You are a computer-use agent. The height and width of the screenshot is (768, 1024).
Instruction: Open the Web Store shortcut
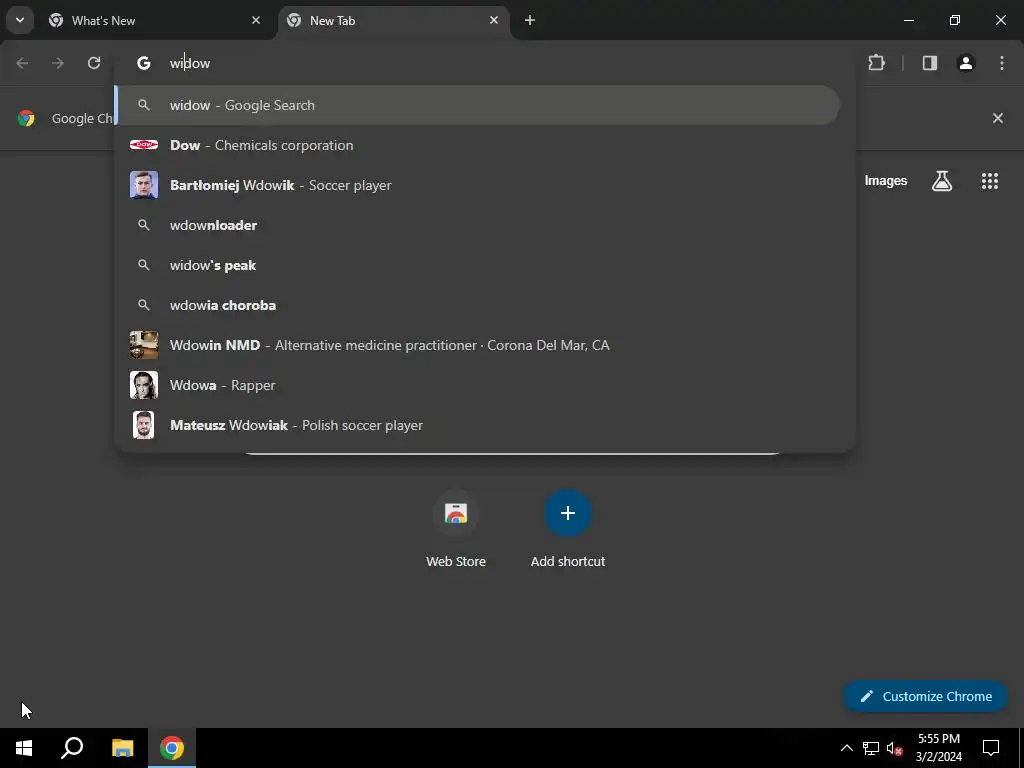tap(456, 529)
